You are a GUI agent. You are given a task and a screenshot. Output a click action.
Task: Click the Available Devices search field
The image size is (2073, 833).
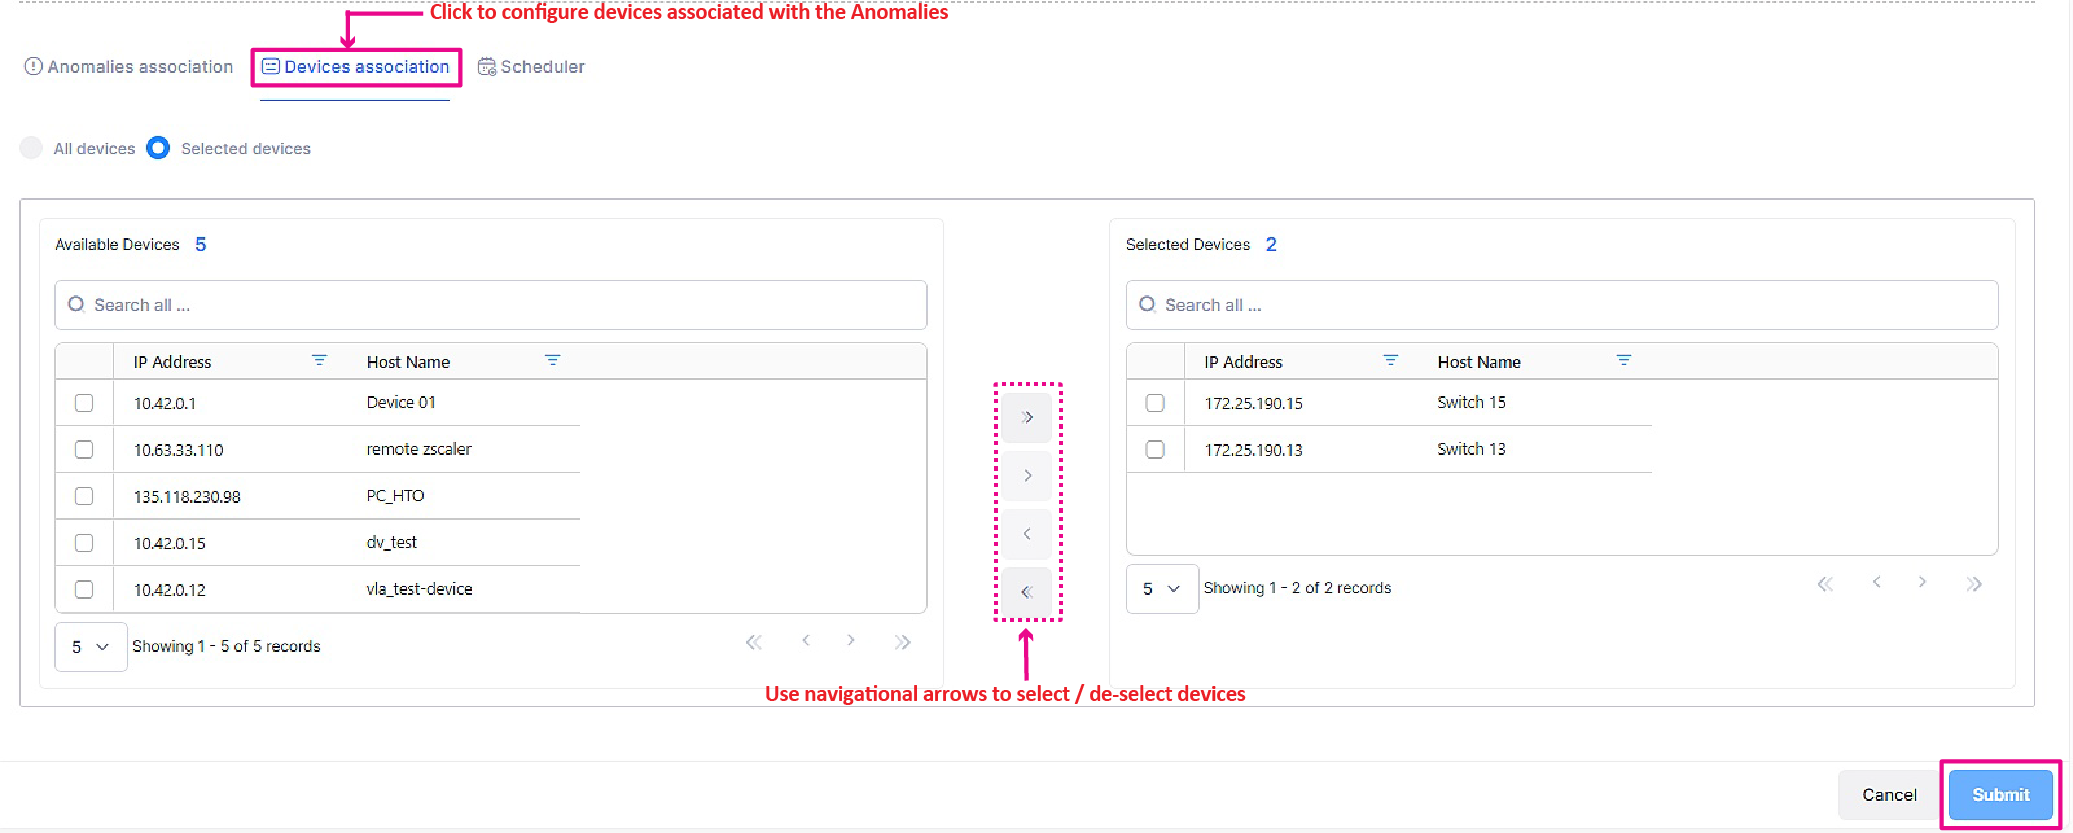pyautogui.click(x=490, y=305)
